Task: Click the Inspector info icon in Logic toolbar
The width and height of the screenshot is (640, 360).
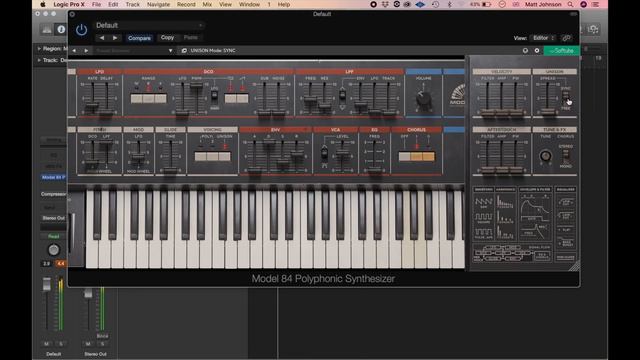Action: 61,29
